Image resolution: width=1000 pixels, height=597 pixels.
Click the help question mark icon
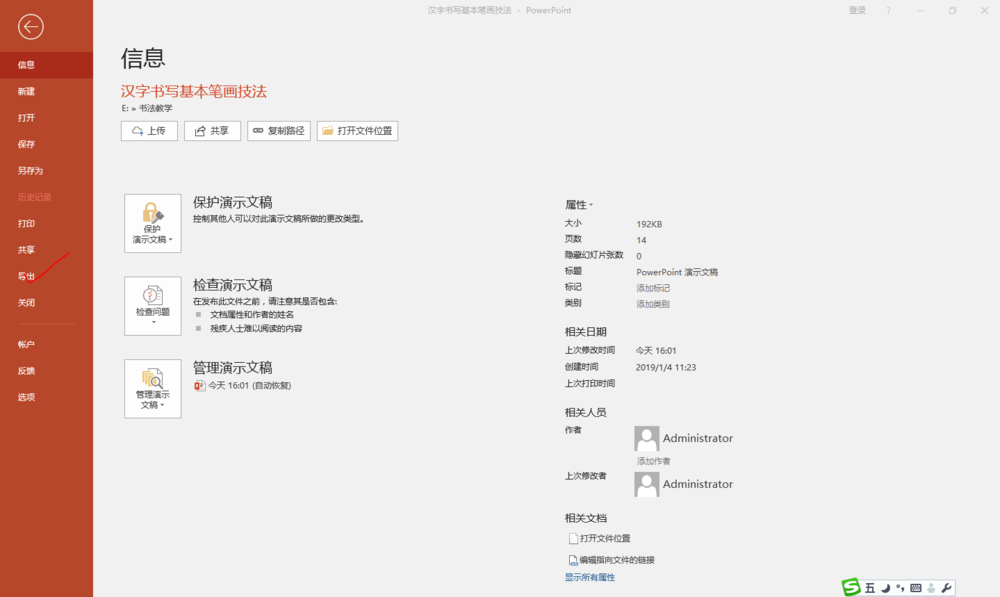[x=888, y=10]
